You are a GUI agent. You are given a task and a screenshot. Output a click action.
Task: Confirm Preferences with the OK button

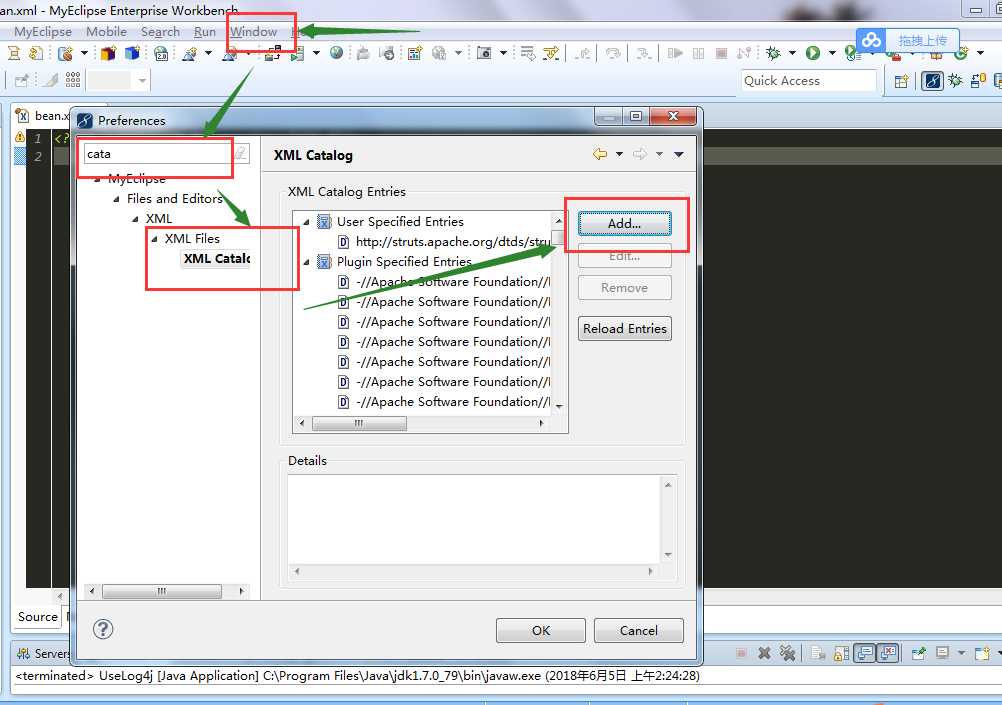[541, 630]
